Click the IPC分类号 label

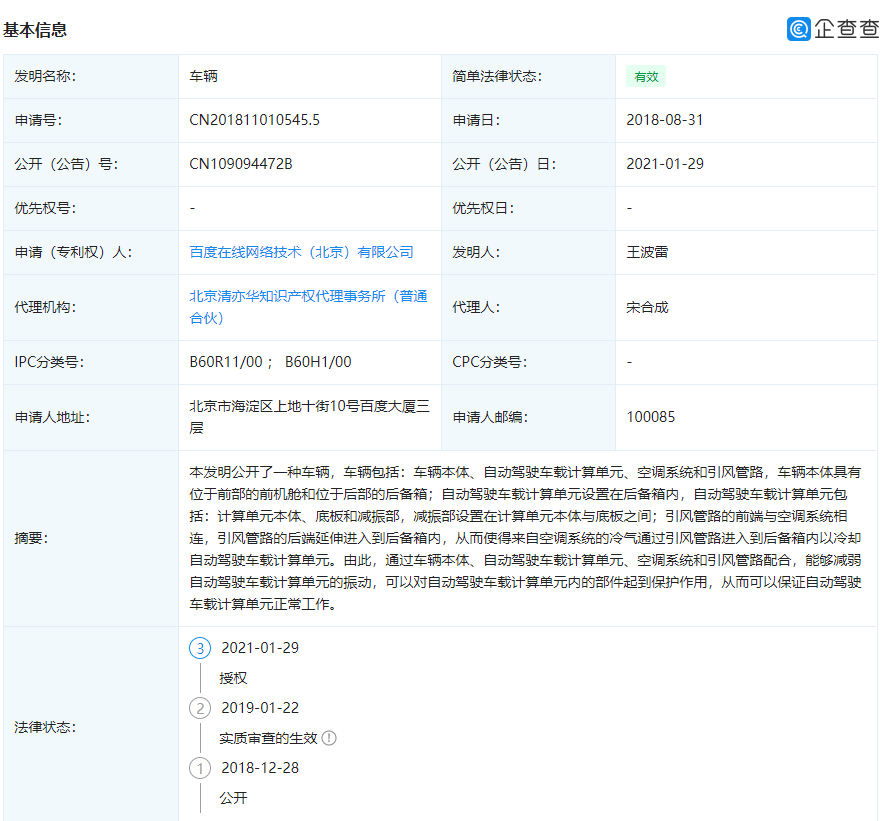[x=49, y=362]
